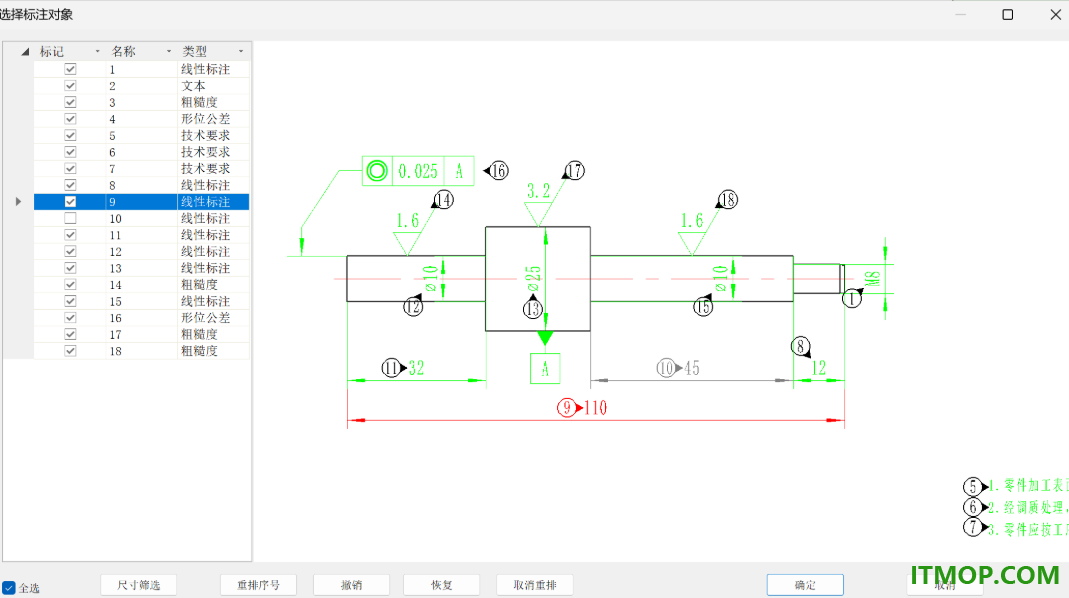Click the 尺寸筛选 button

138,585
